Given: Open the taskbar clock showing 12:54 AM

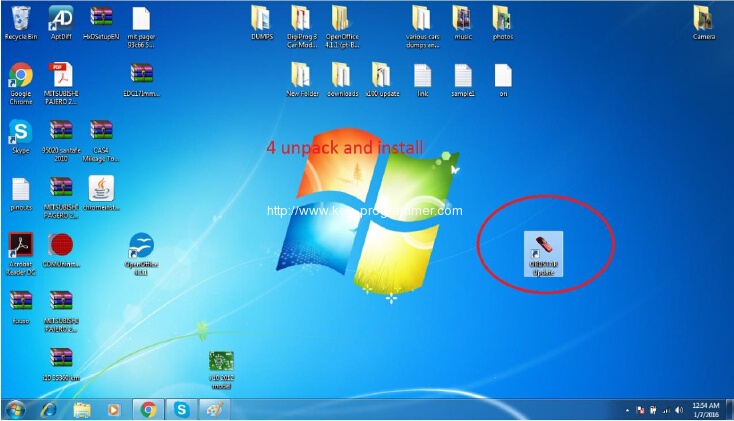Looking at the screenshot, I should (x=705, y=410).
